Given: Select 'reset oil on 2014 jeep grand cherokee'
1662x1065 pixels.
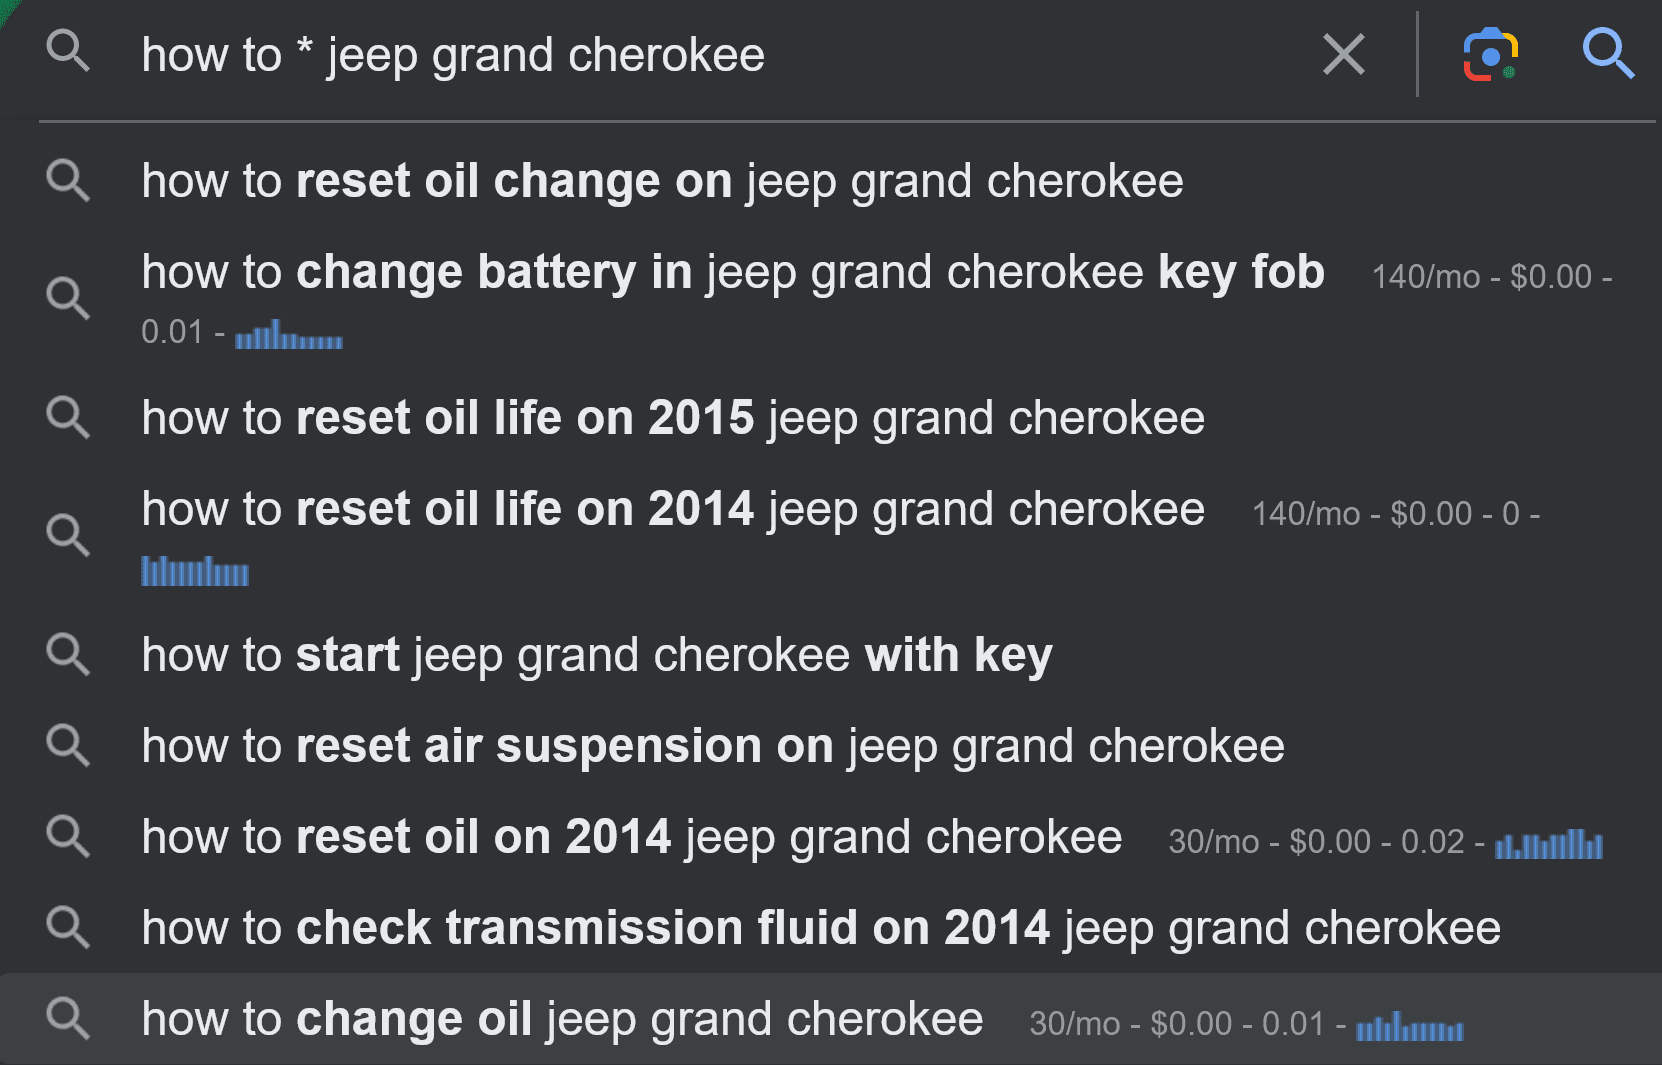Looking at the screenshot, I should [x=831, y=837].
